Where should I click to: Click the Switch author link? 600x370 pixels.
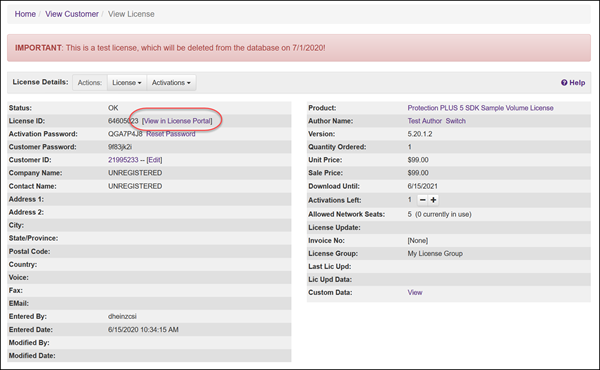(455, 121)
